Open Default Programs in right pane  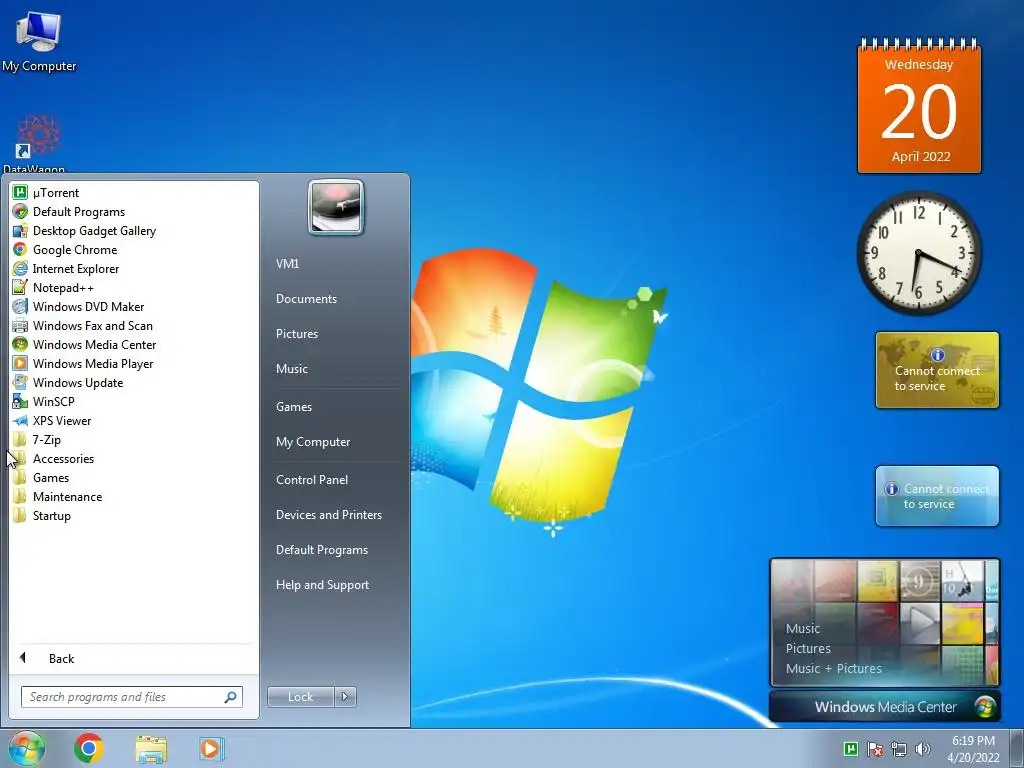click(x=322, y=550)
